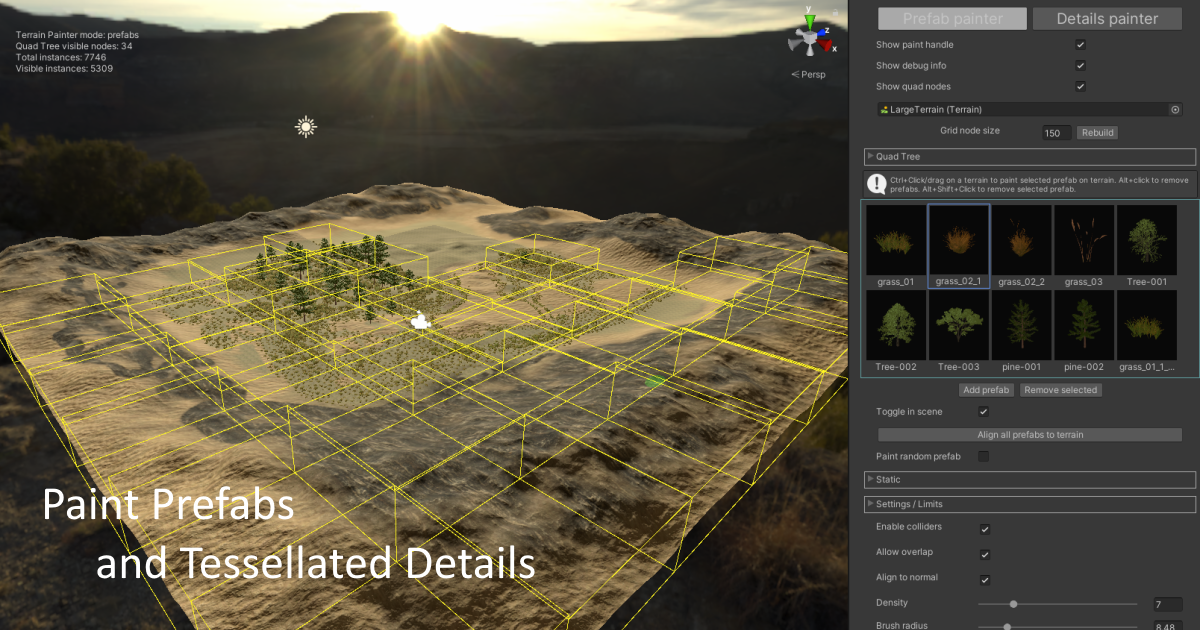Viewport: 1200px width, 630px height.
Task: Toggle Enable colliders checkbox
Action: [985, 528]
